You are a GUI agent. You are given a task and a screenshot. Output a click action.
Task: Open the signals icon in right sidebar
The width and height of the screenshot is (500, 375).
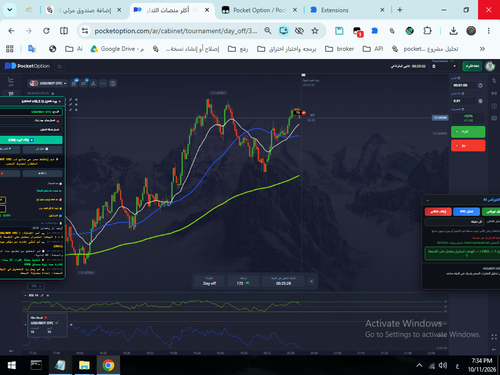pos(494,93)
